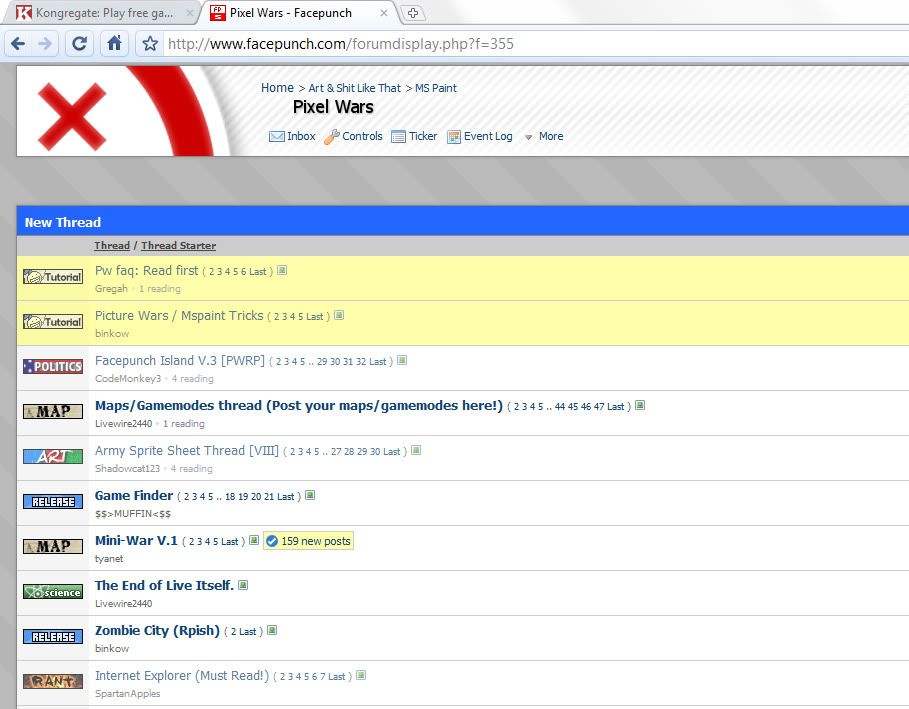The width and height of the screenshot is (909, 709).
Task: Click the Tutorial icon beside Picture Wars thread
Action: point(53,322)
